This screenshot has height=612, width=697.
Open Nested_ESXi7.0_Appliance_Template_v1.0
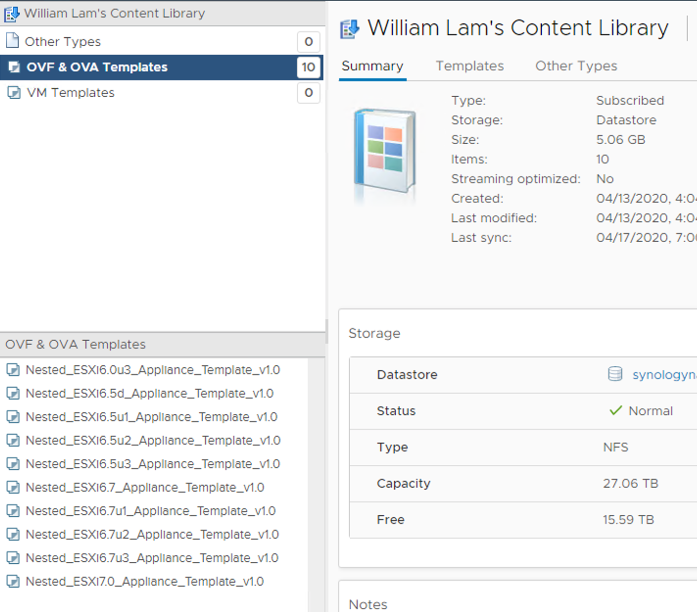145,581
